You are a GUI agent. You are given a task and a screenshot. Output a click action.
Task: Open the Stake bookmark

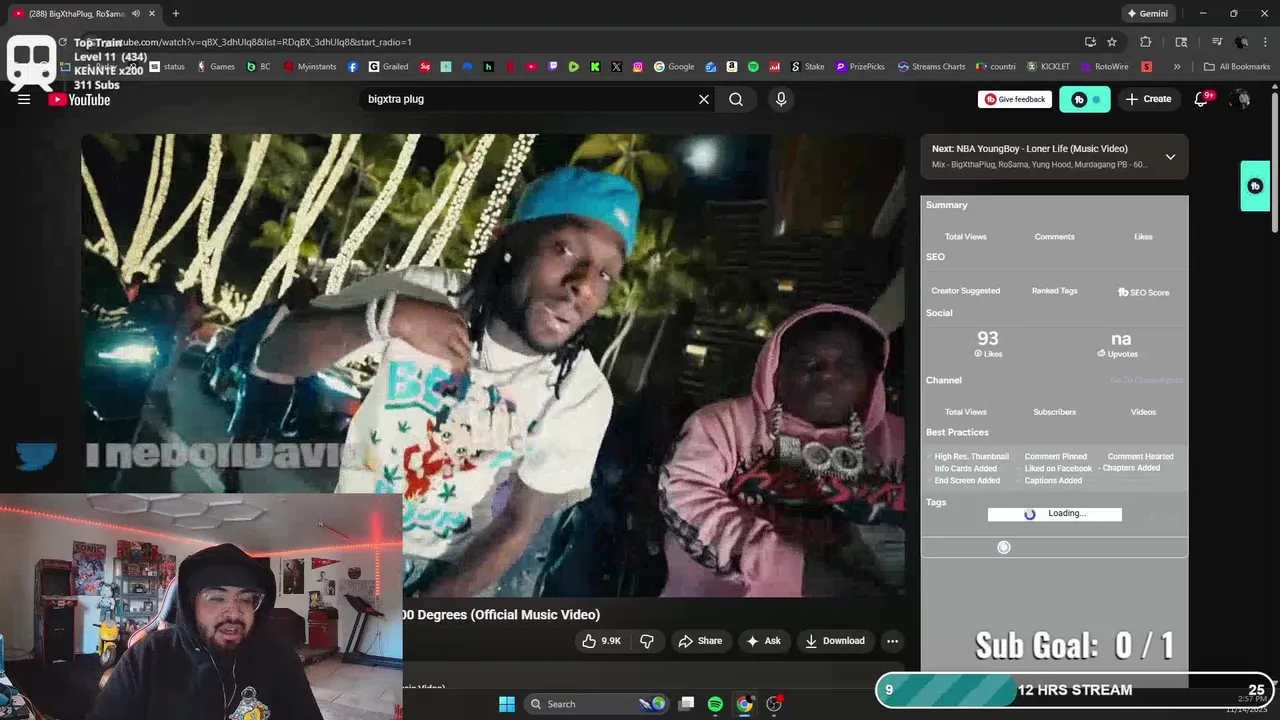[x=808, y=67]
